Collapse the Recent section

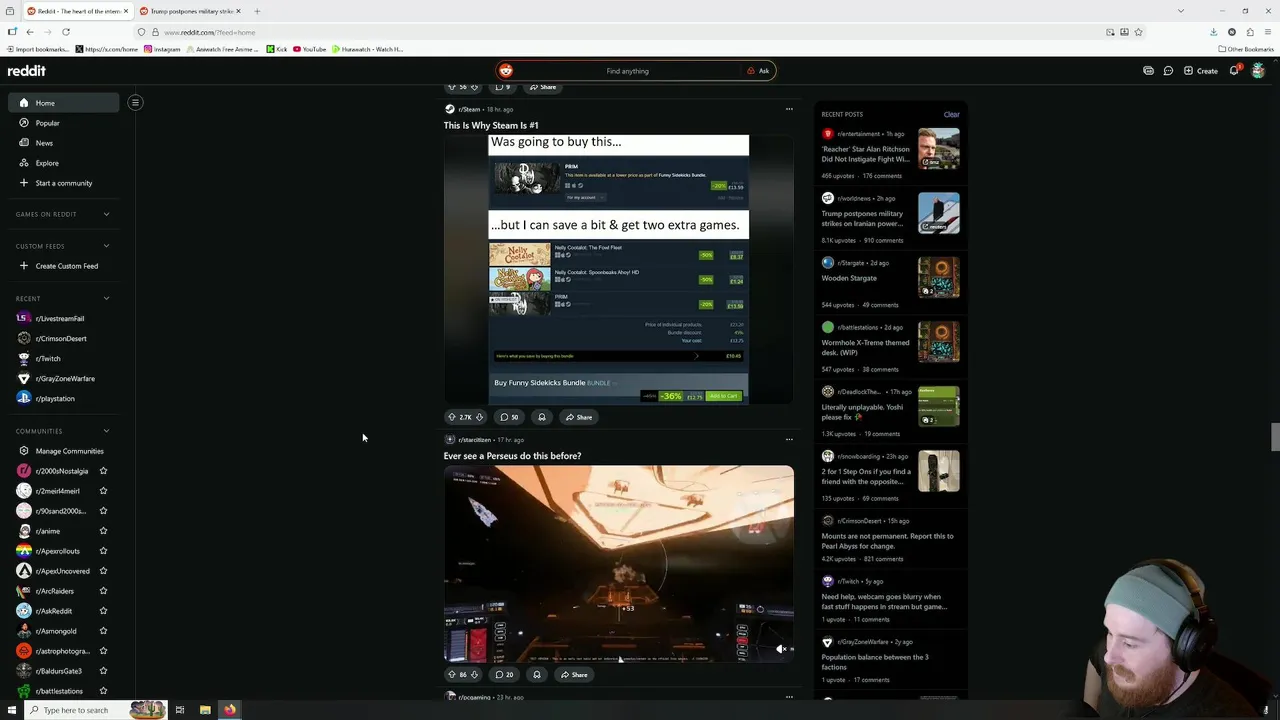[106, 298]
